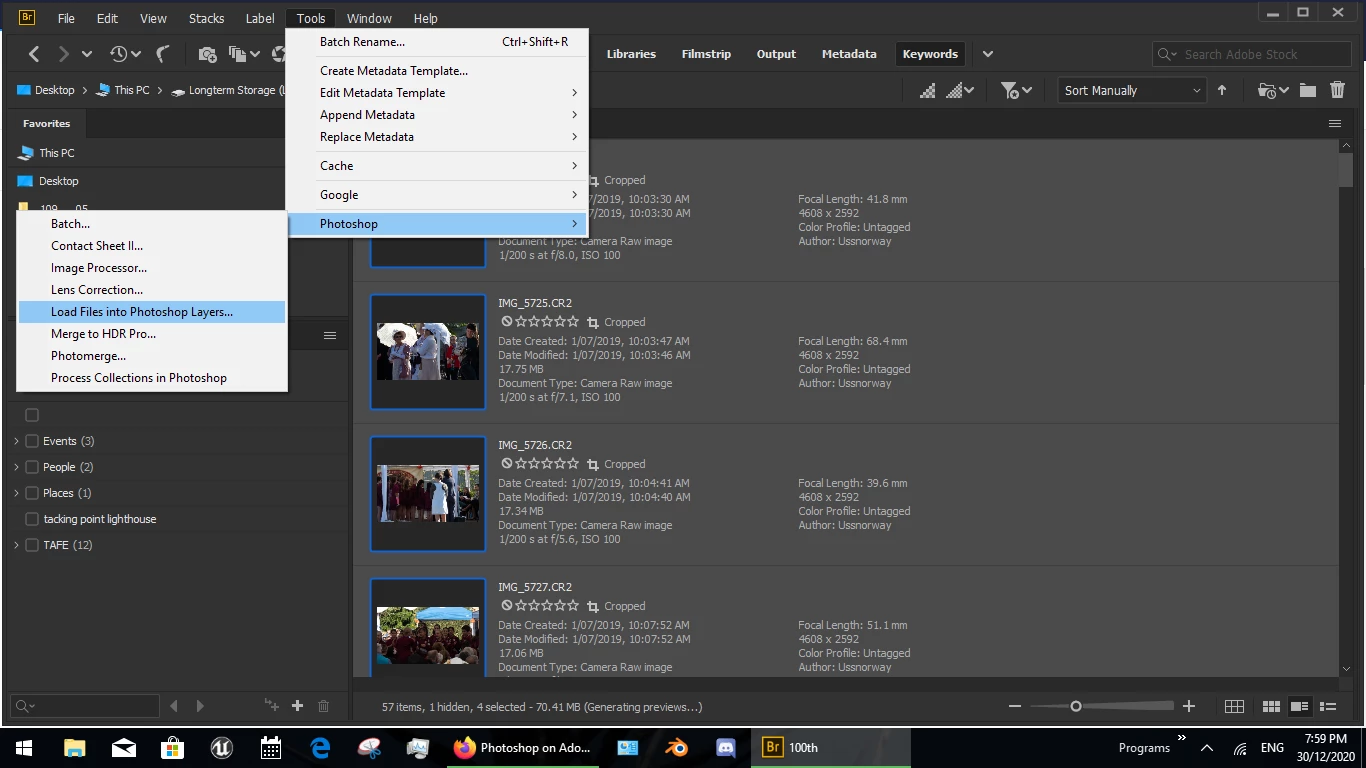The image size is (1366, 768).
Task: Click Get Photos from Camera icon
Action: tap(207, 54)
